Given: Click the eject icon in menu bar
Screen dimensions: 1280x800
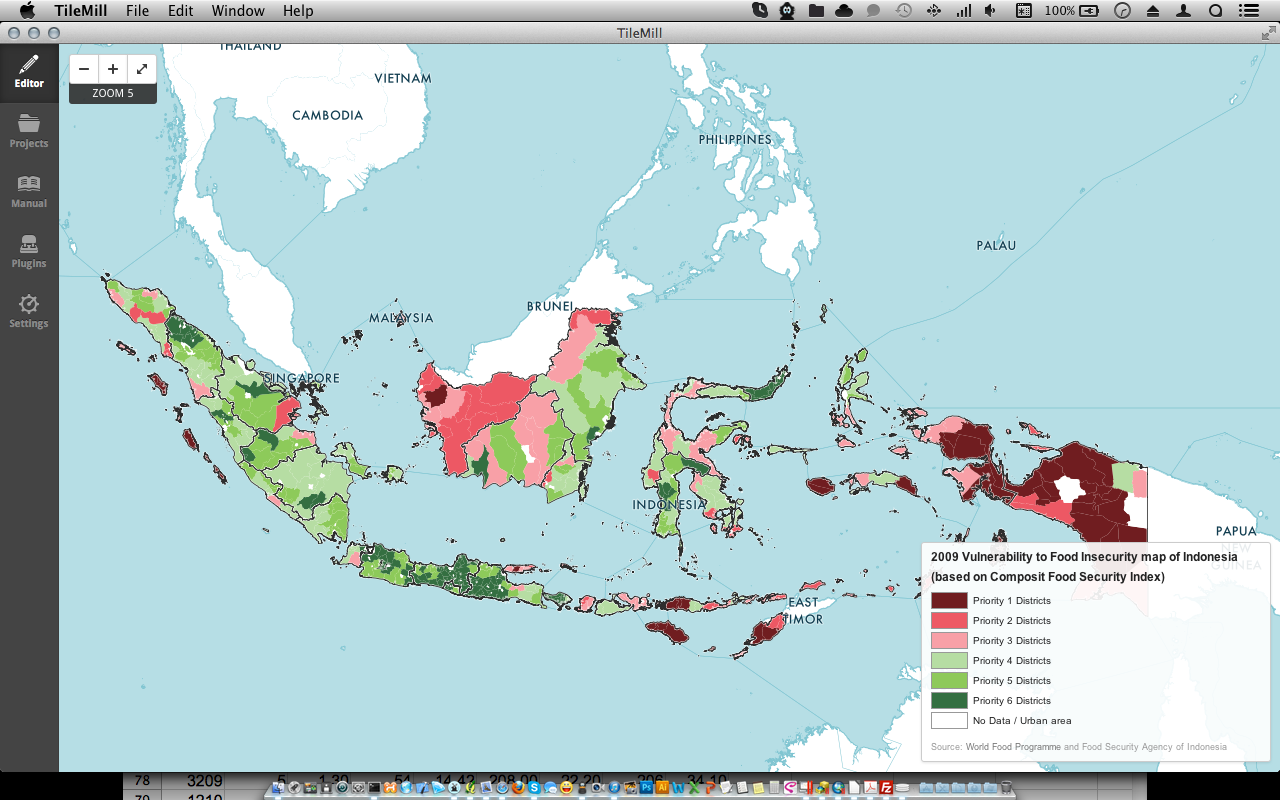Looking at the screenshot, I should coord(1153,10).
